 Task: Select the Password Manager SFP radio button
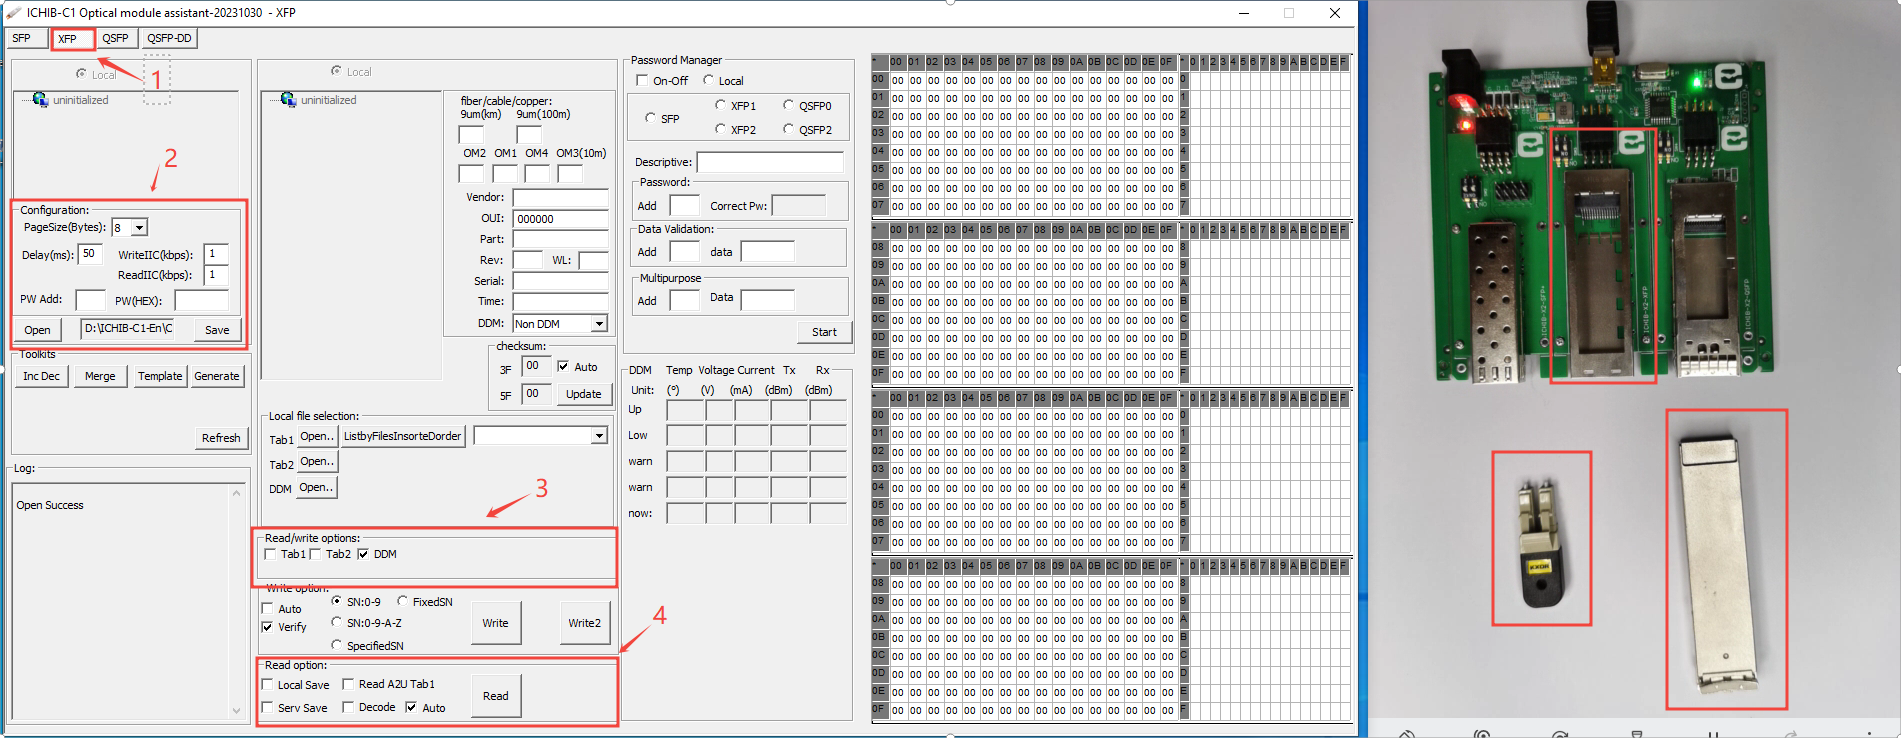click(x=650, y=118)
